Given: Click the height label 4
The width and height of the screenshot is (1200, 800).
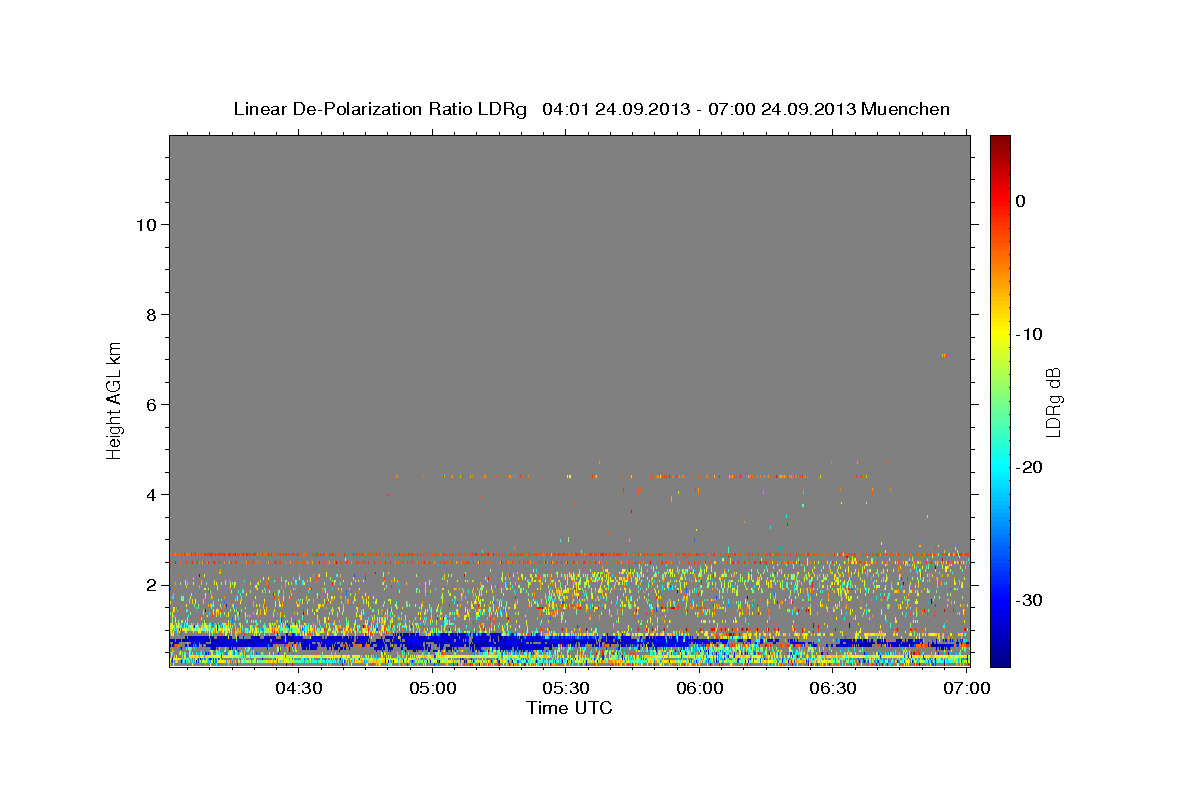Looking at the screenshot, I should [151, 495].
